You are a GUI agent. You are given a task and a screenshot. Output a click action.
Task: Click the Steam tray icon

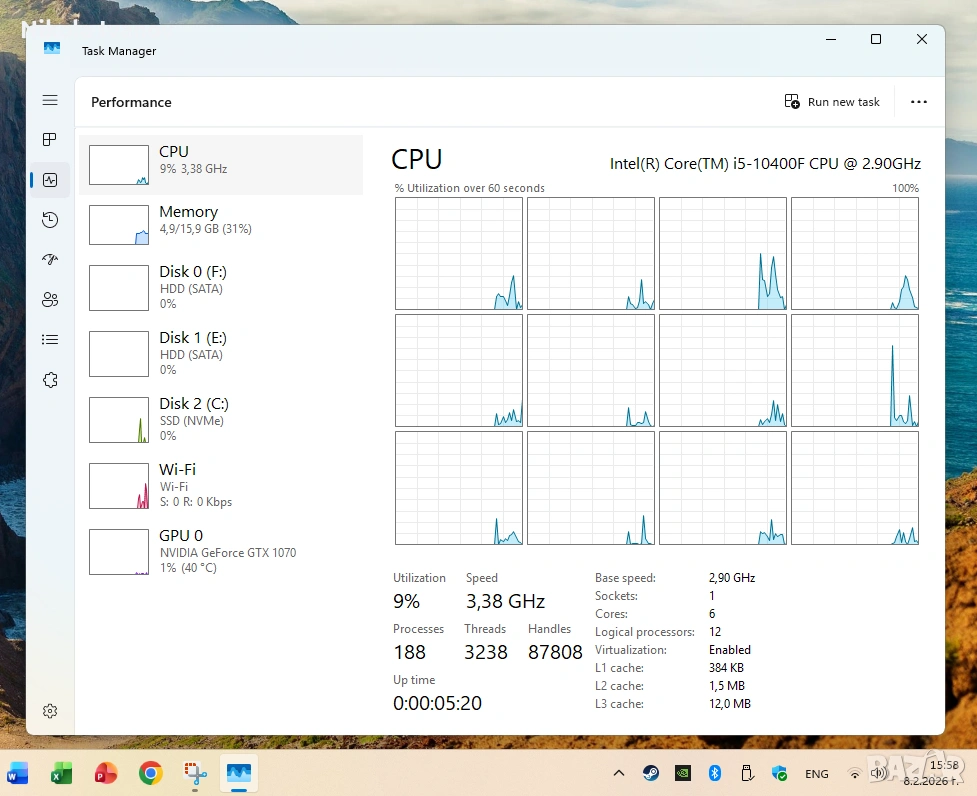tap(651, 773)
